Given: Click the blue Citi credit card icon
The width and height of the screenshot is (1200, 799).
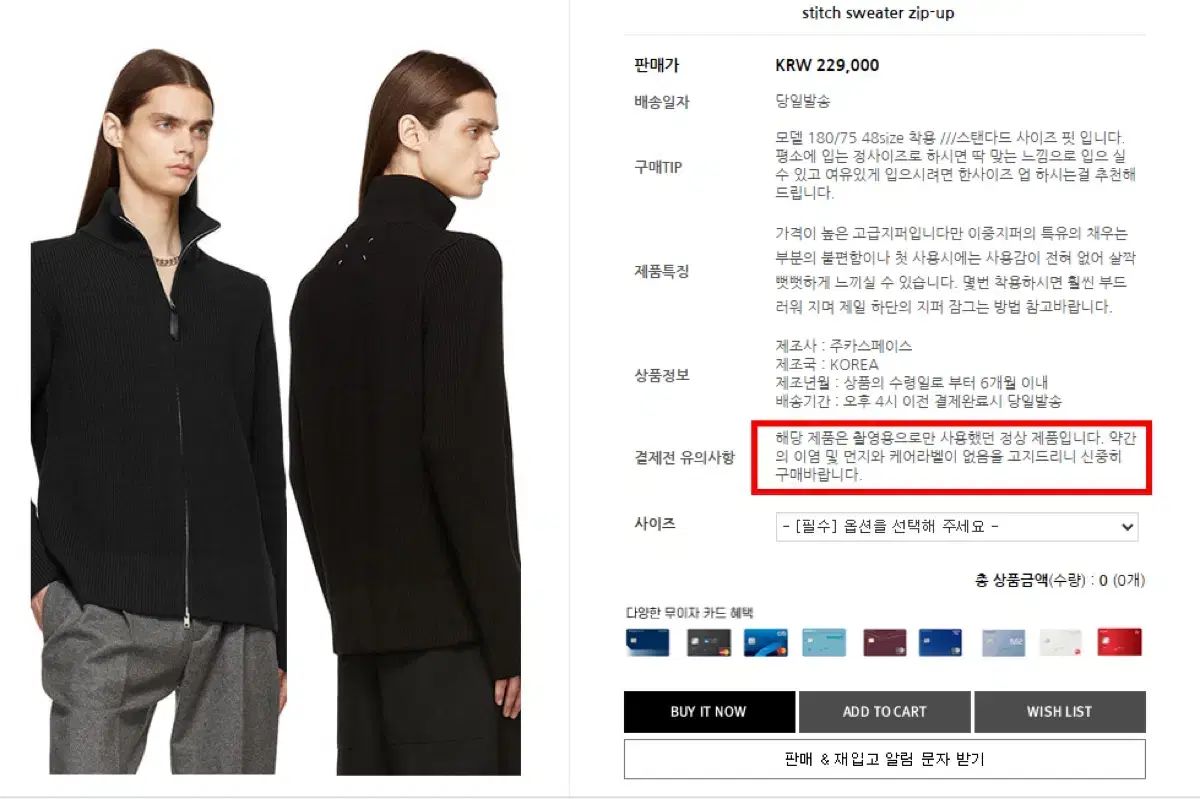Looking at the screenshot, I should coord(767,642).
